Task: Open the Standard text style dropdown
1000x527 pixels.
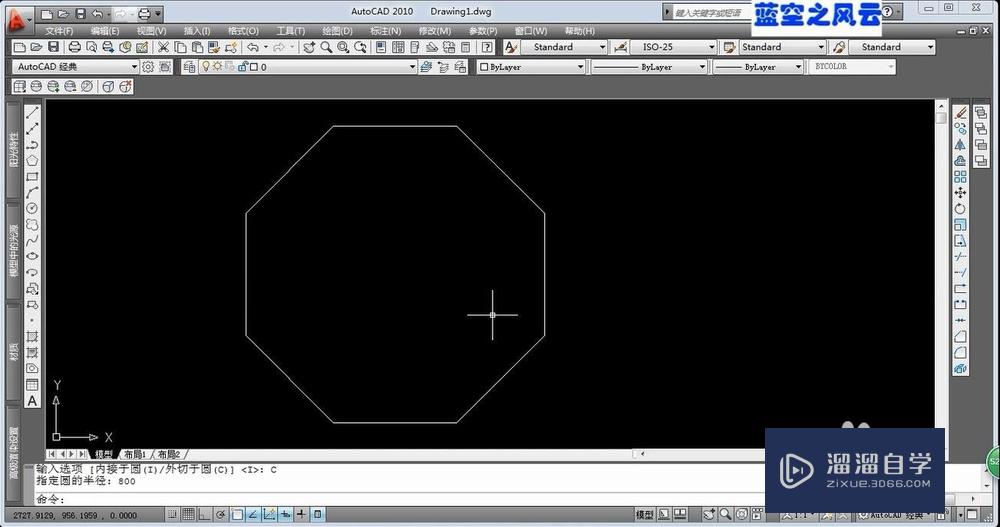Action: pos(564,47)
